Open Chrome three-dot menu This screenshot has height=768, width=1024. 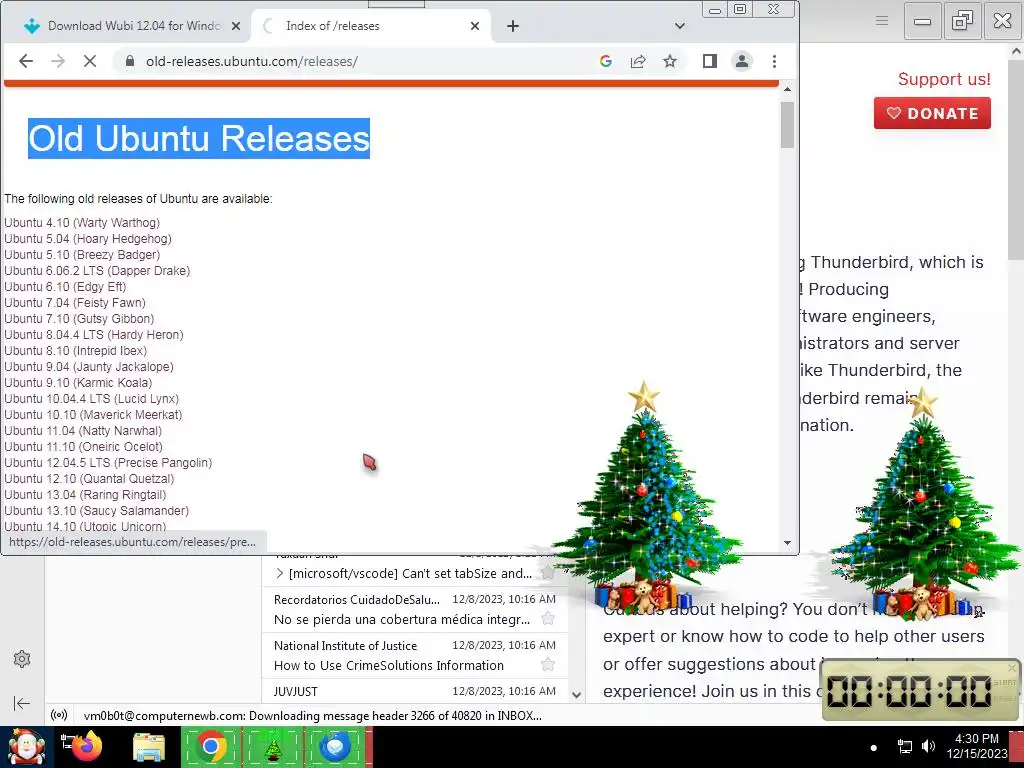coord(775,61)
